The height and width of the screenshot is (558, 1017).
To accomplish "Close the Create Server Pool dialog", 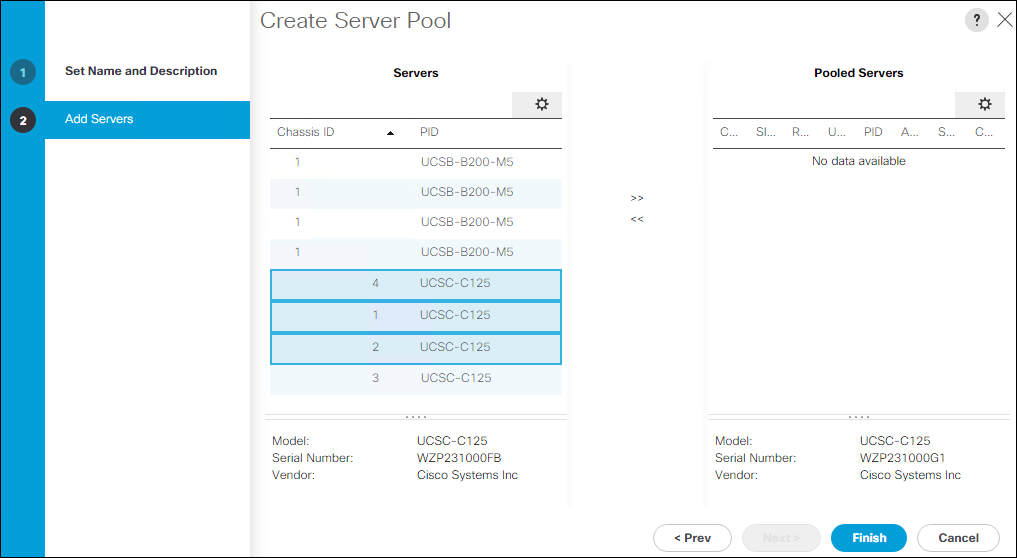I will pyautogui.click(x=1004, y=20).
